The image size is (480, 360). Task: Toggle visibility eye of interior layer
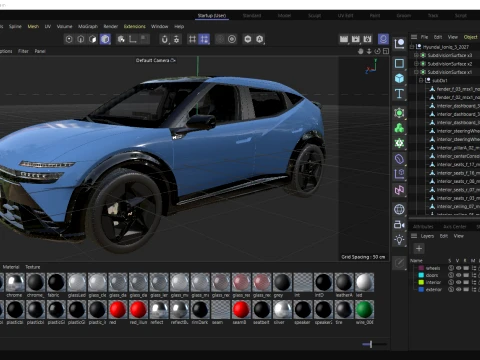point(459,282)
